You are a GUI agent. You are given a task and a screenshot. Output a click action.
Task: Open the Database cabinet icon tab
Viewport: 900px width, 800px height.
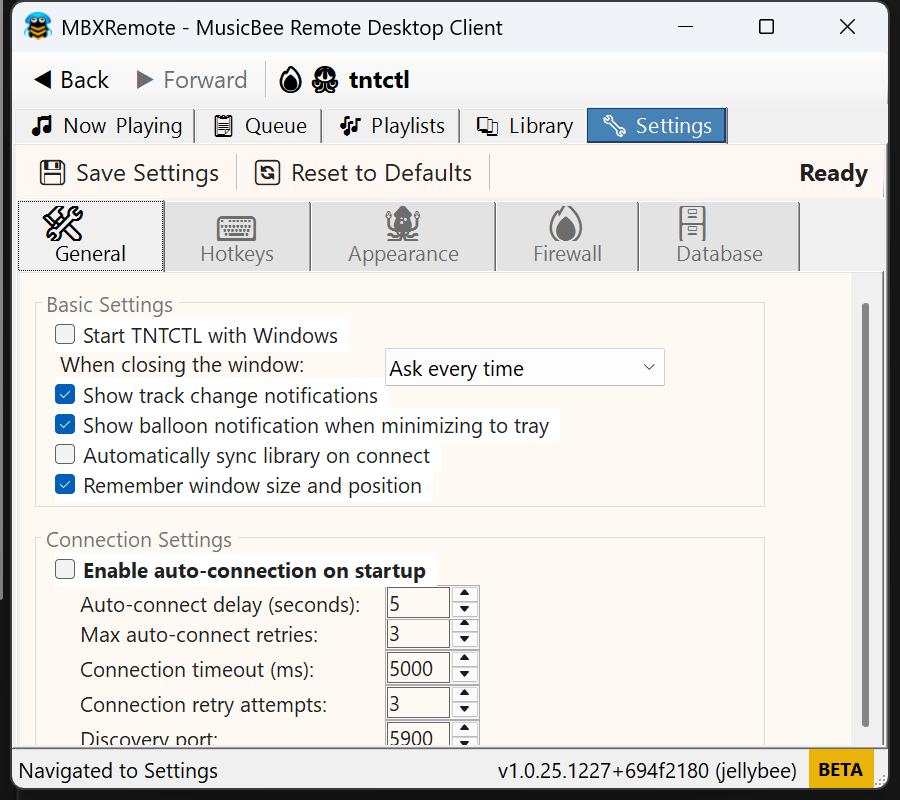(x=719, y=236)
